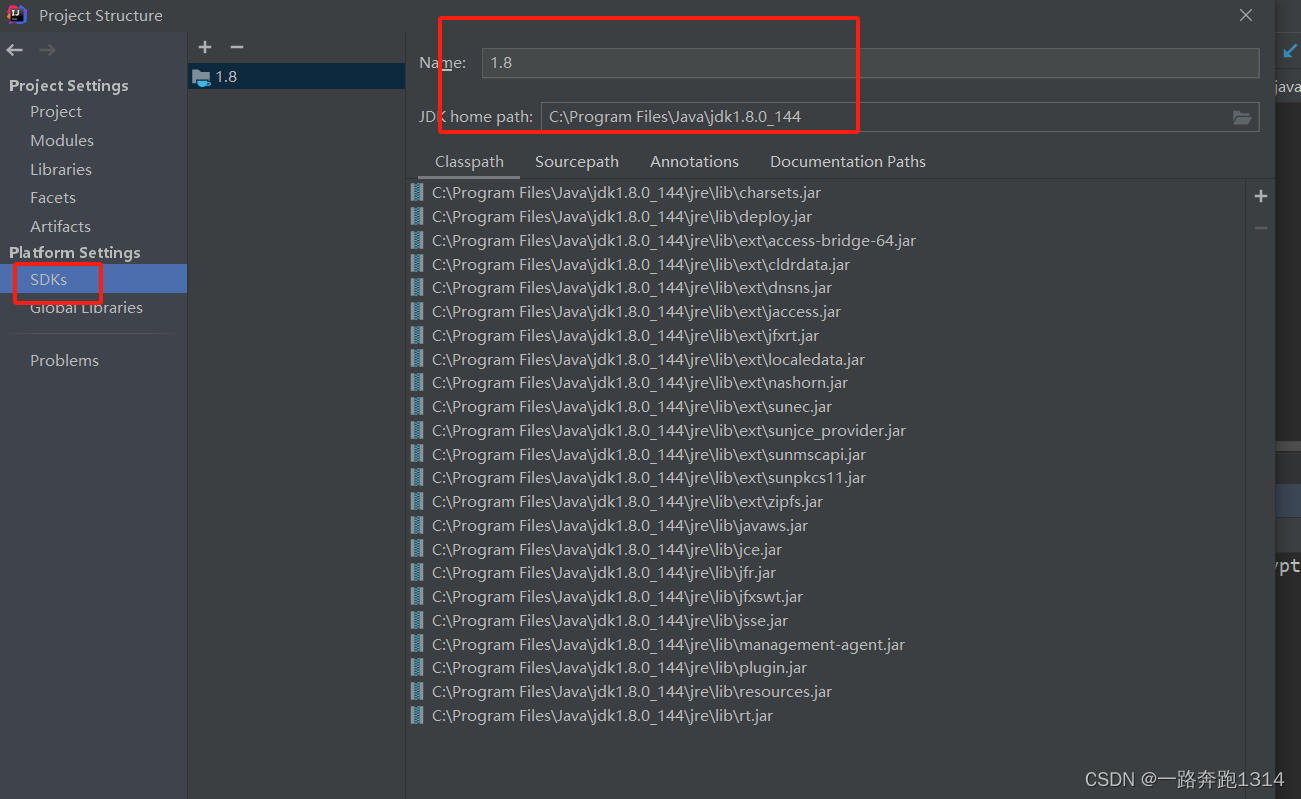Select the management-agent.jar row
Image resolution: width=1301 pixels, height=799 pixels.
[825, 644]
